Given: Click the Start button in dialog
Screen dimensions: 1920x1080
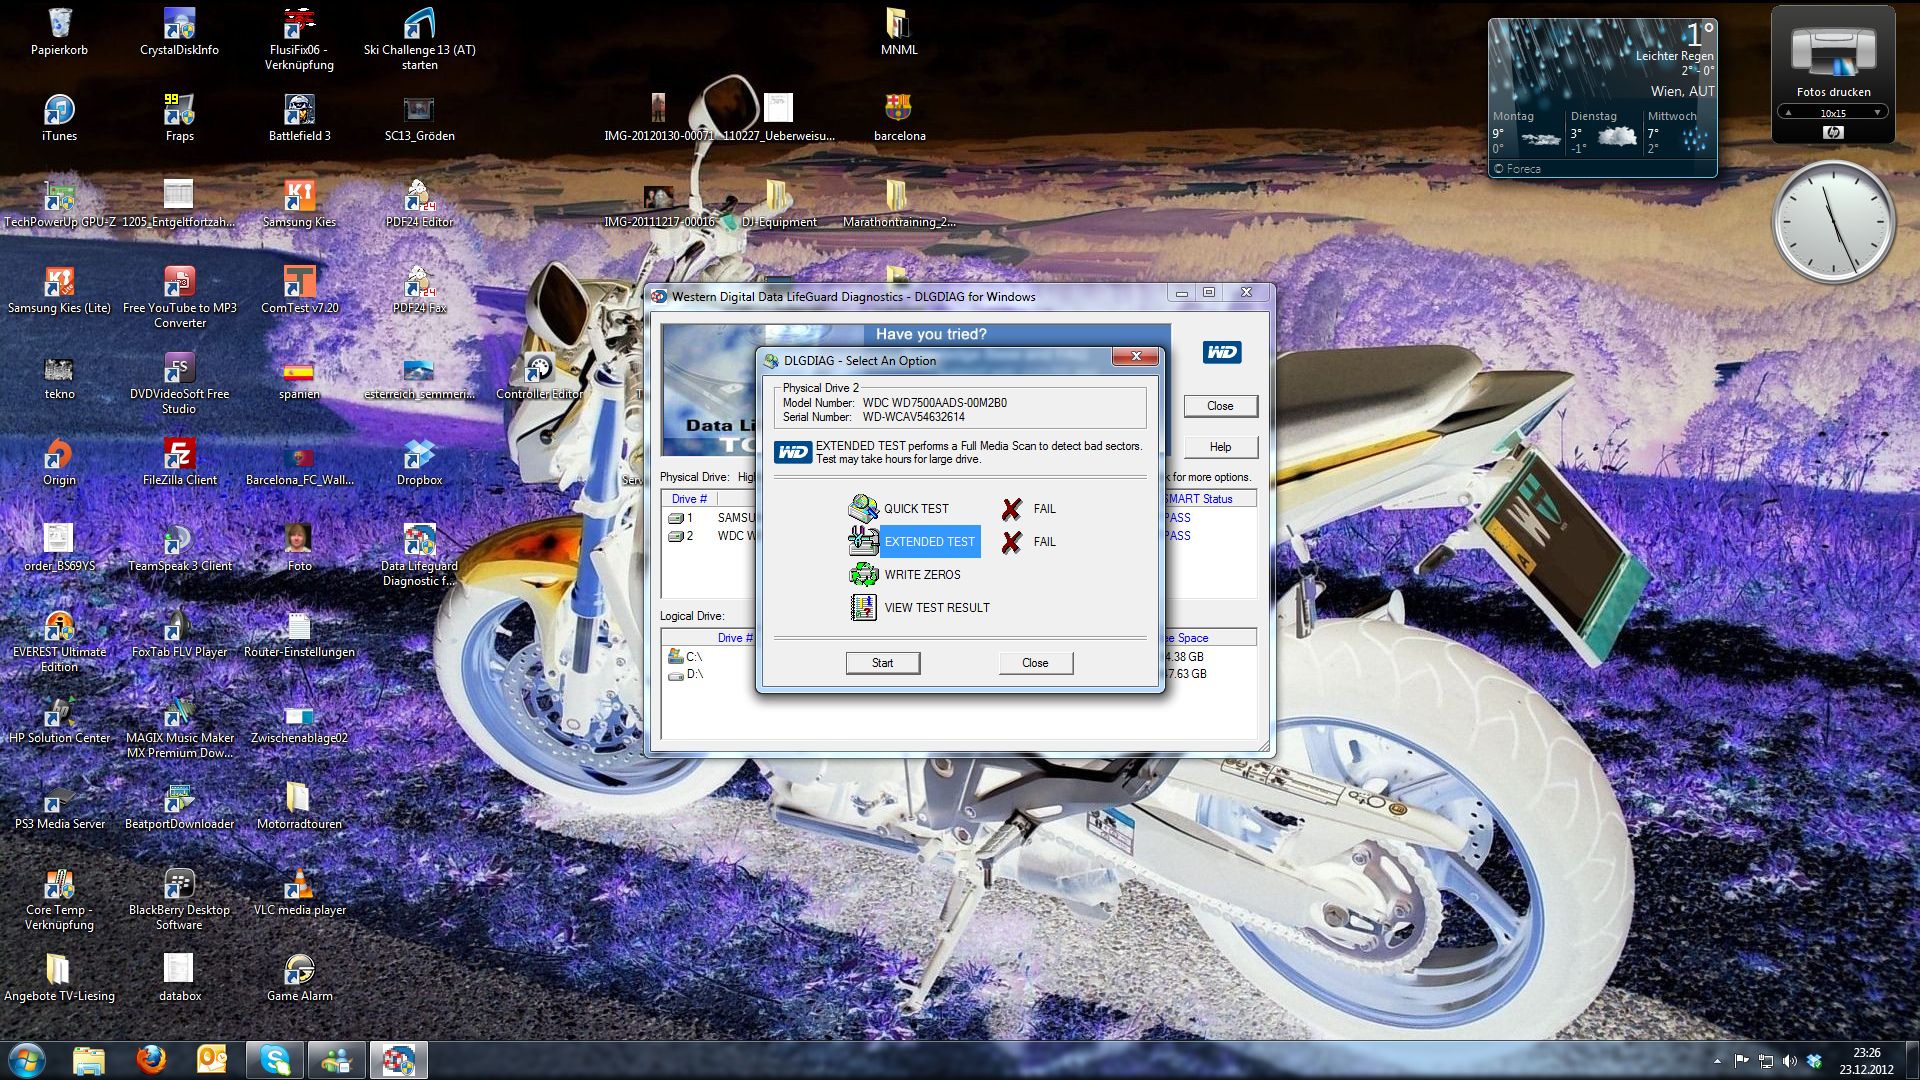Looking at the screenshot, I should (882, 663).
